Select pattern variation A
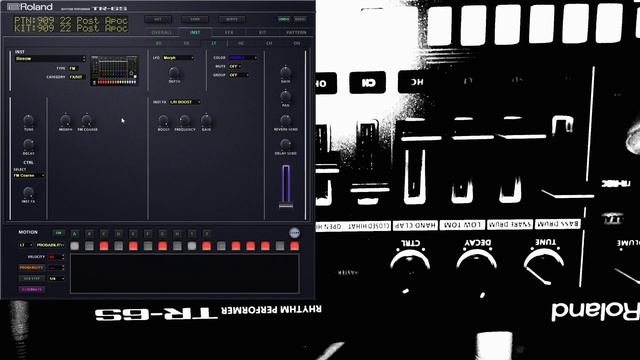Viewport: 640px width, 360px height. 74,234
